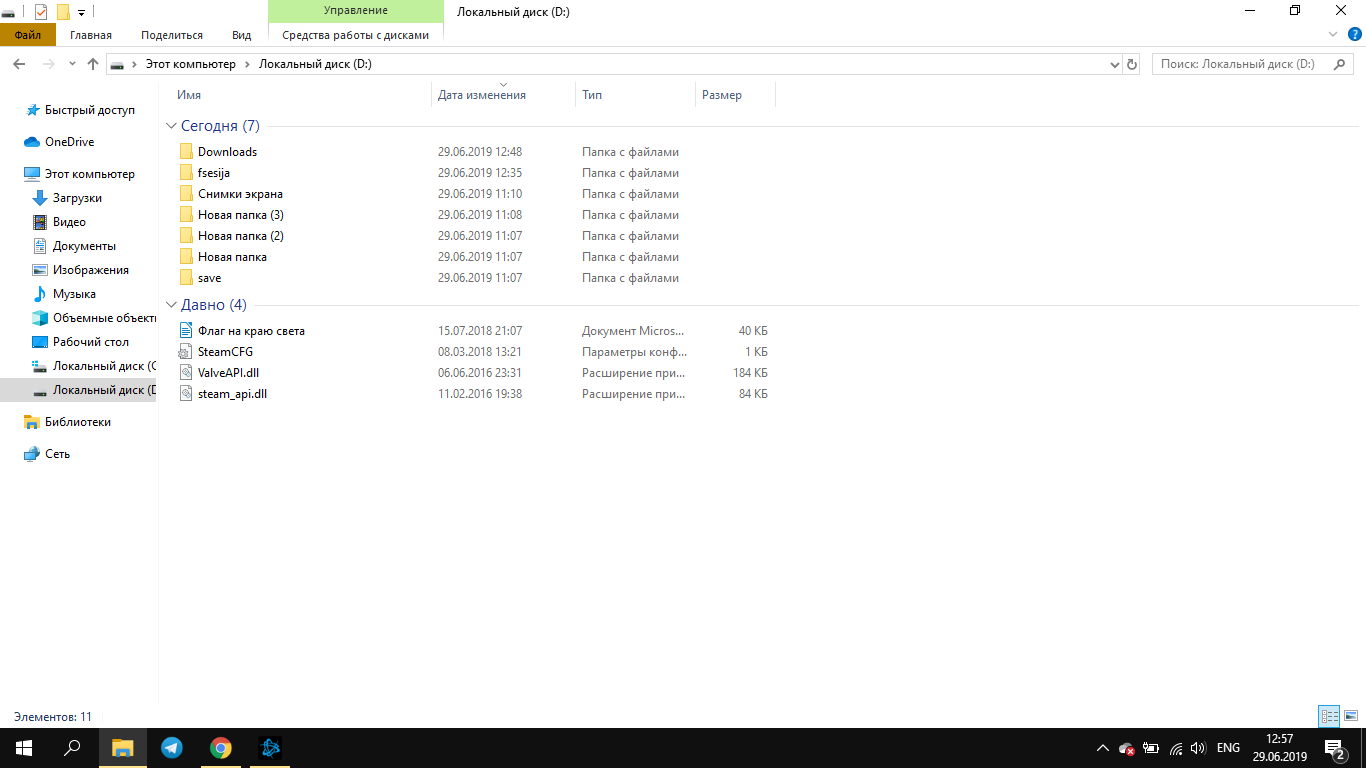Click the New folder quick access icon

coord(63,12)
